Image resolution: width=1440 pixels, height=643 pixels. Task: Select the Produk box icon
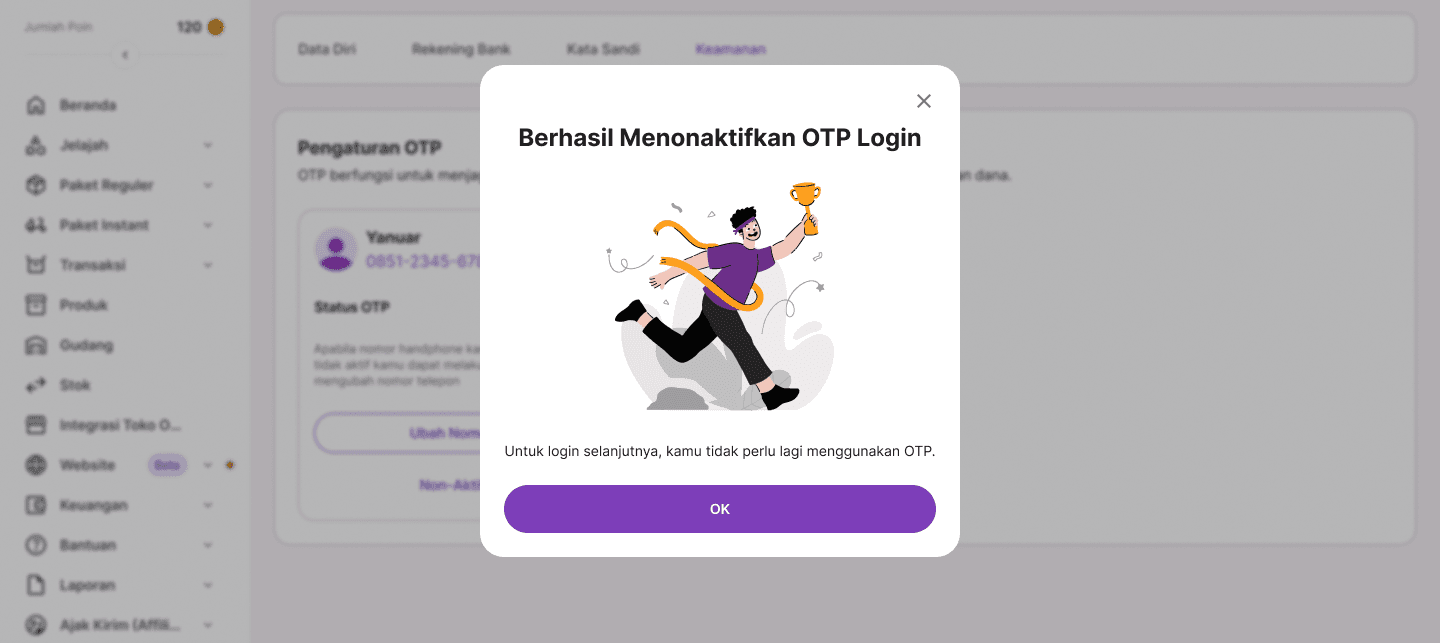(36, 305)
